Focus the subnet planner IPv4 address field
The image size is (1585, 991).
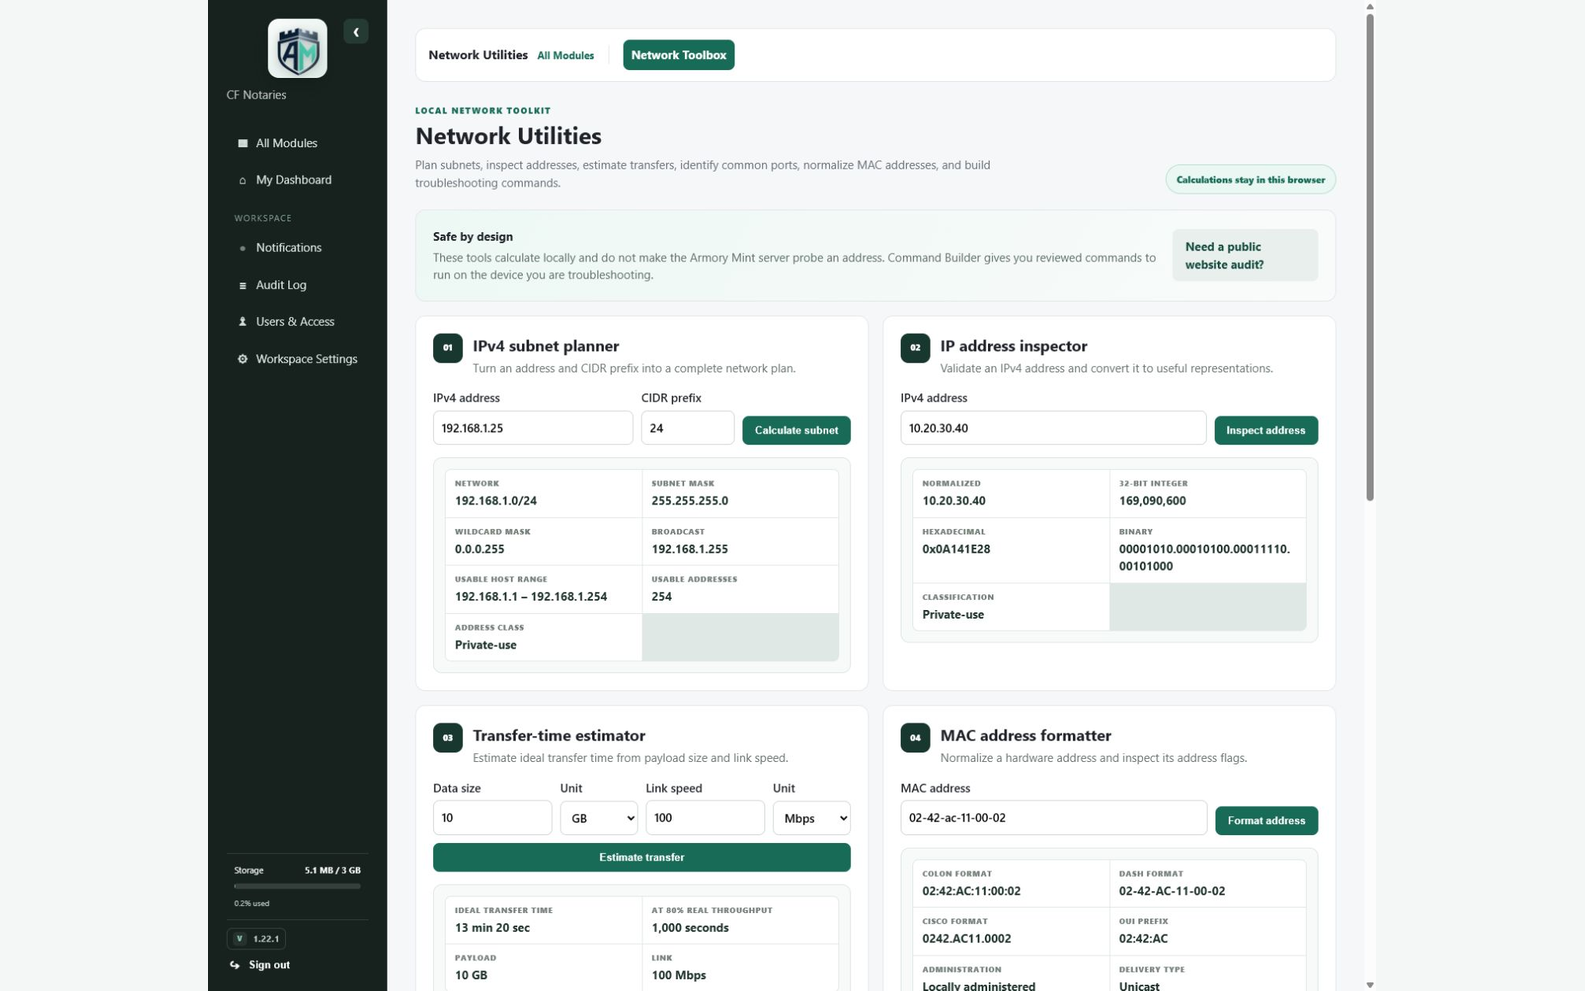pos(532,428)
